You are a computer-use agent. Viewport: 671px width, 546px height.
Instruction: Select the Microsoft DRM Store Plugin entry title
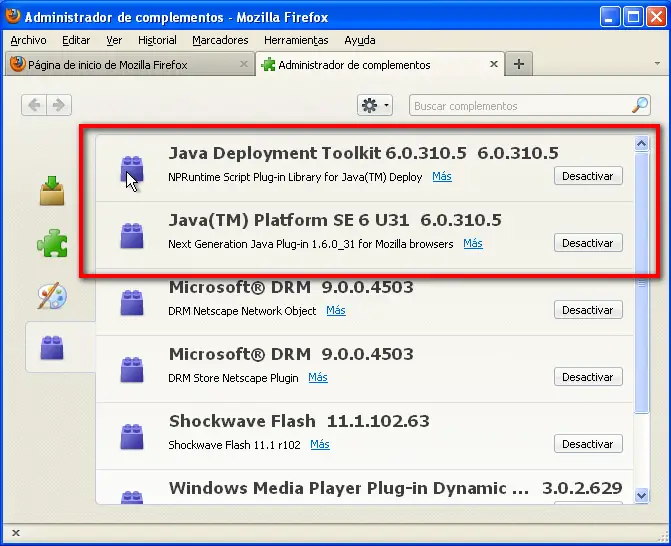coord(291,354)
